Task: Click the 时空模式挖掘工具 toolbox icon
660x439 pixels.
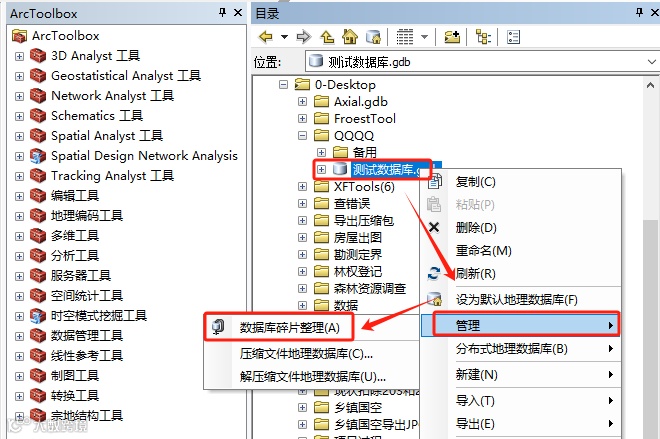Action: coord(38,316)
